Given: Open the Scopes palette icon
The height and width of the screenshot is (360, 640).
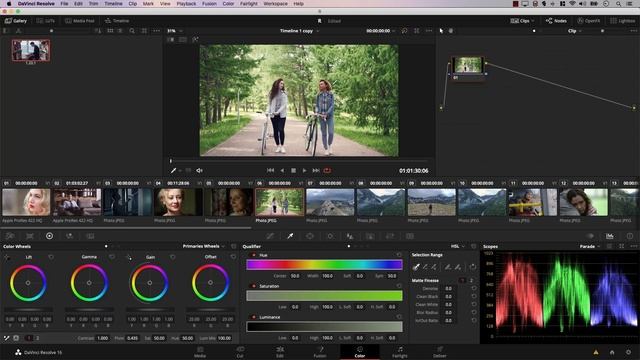Looking at the screenshot, I should point(609,236).
